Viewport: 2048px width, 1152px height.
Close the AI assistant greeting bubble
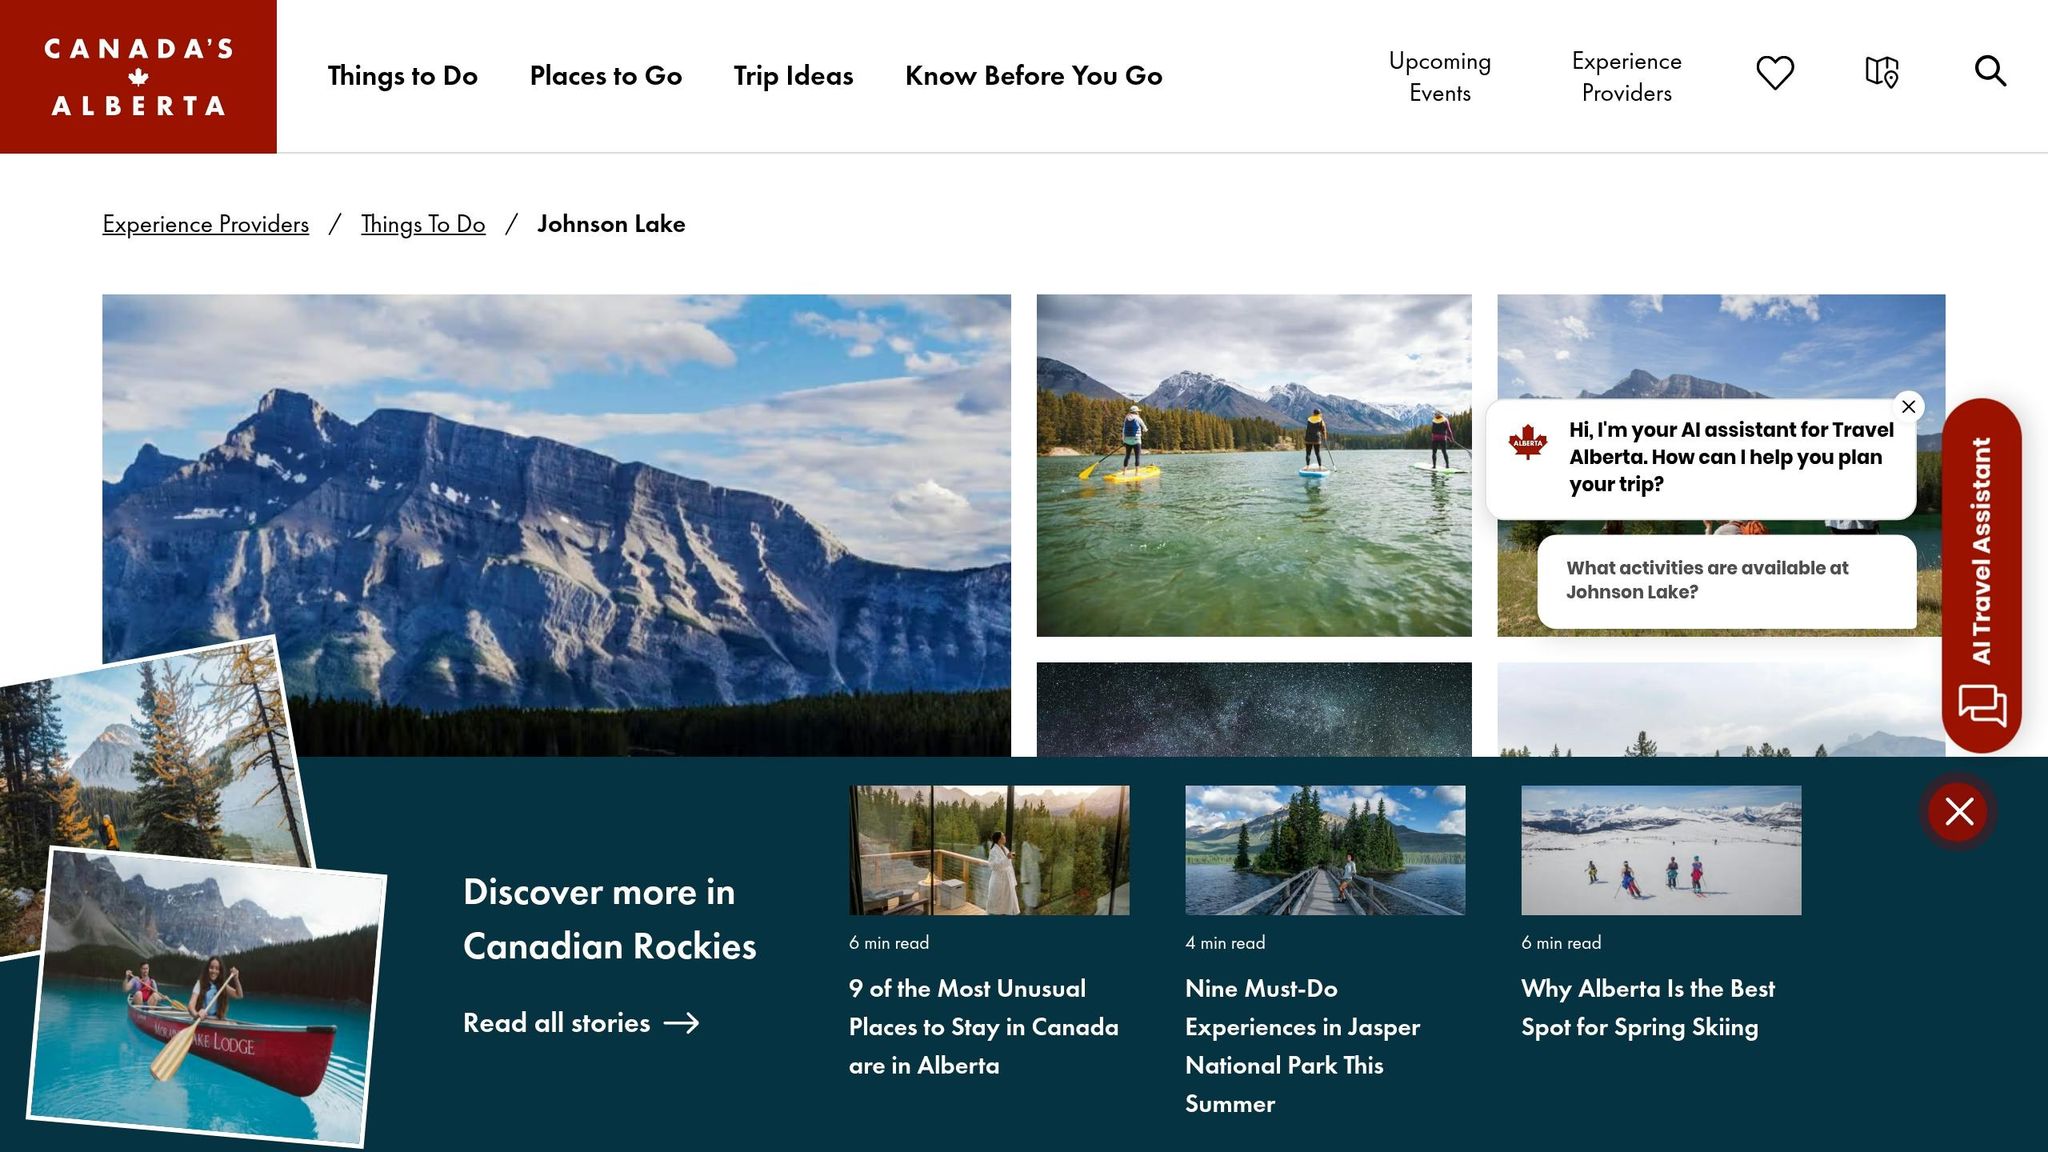click(1909, 406)
